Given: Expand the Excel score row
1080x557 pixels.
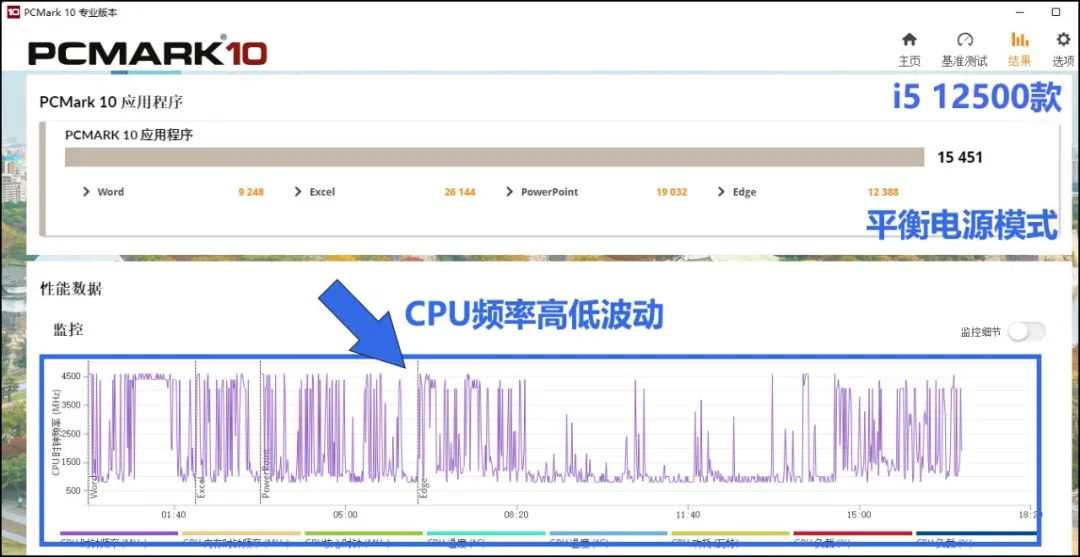Looking at the screenshot, I should click(x=314, y=192).
